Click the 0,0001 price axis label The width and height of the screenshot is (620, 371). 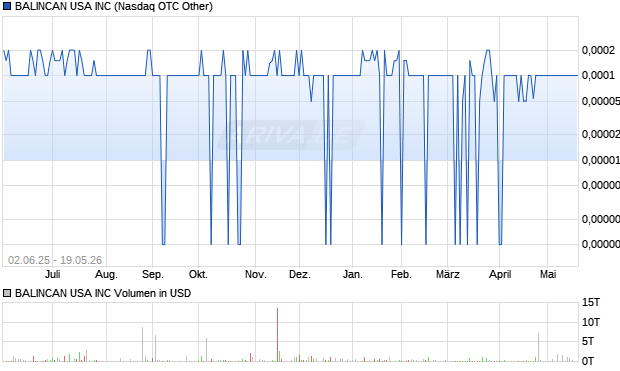[x=598, y=75]
